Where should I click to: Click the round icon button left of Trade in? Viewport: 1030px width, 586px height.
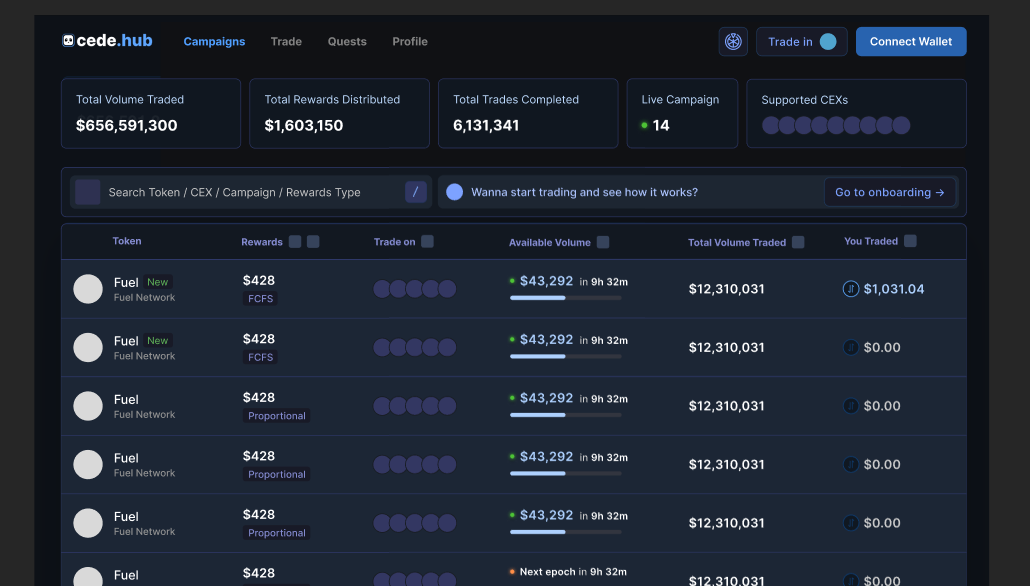point(733,42)
